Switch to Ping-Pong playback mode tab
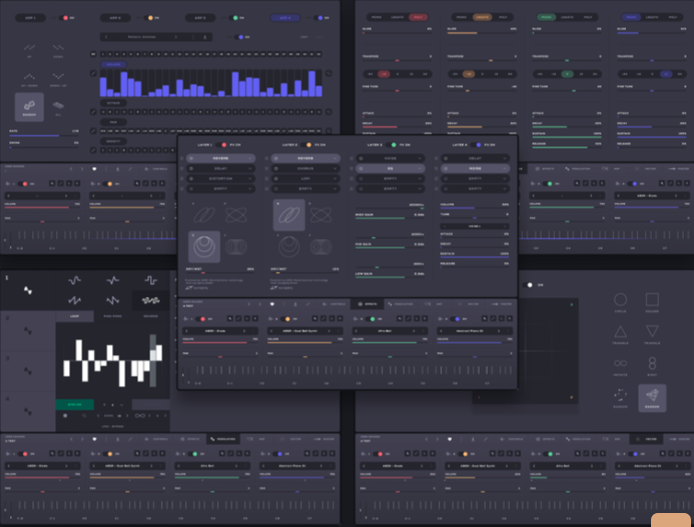Viewport: 694px width, 527px height. pyautogui.click(x=113, y=316)
